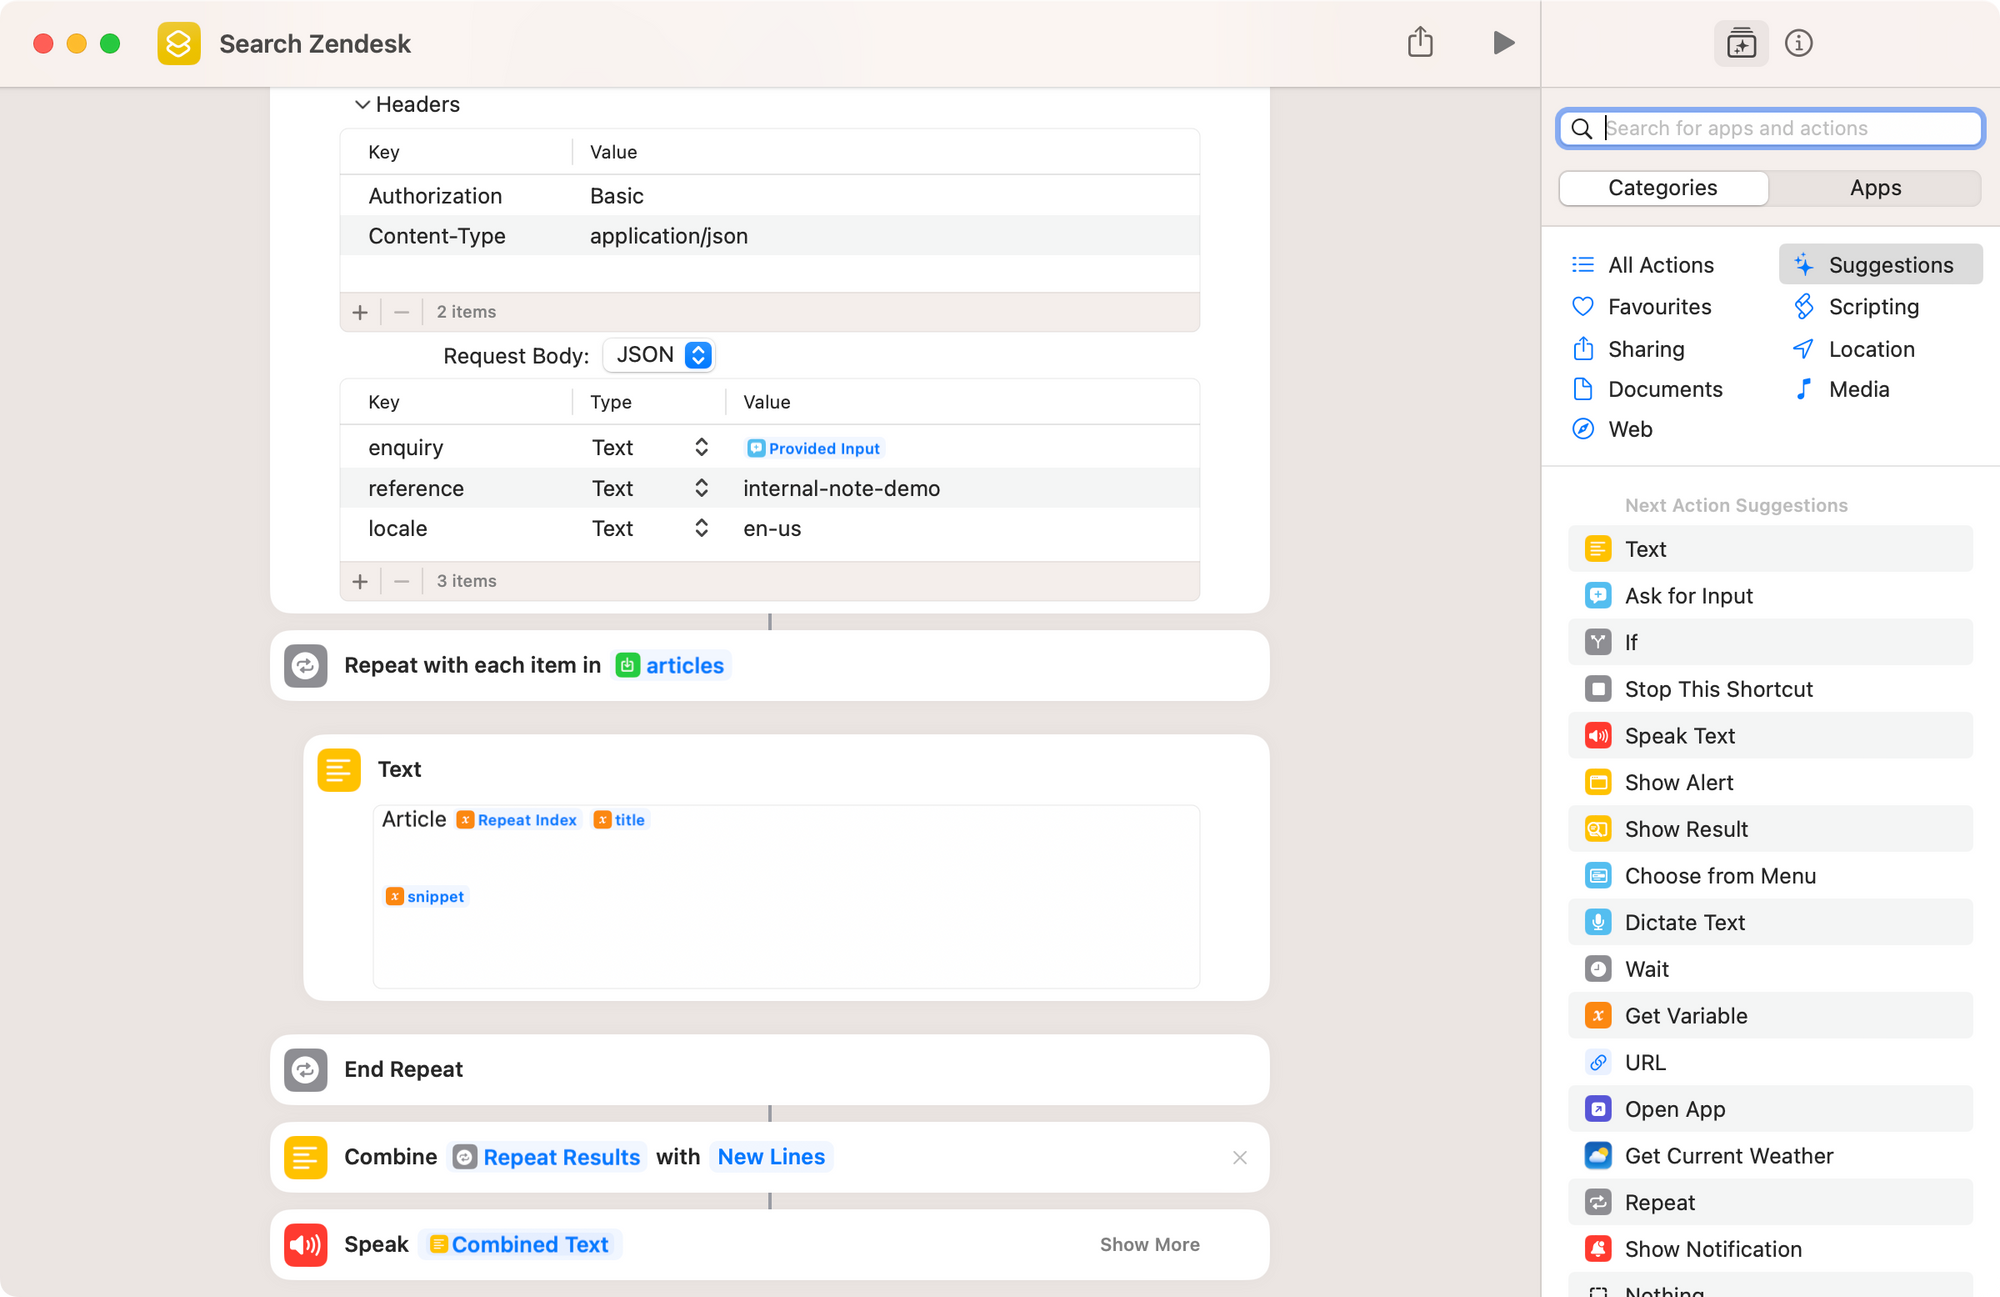The image size is (2000, 1297).
Task: Remove the Combine action with X
Action: pos(1239,1157)
